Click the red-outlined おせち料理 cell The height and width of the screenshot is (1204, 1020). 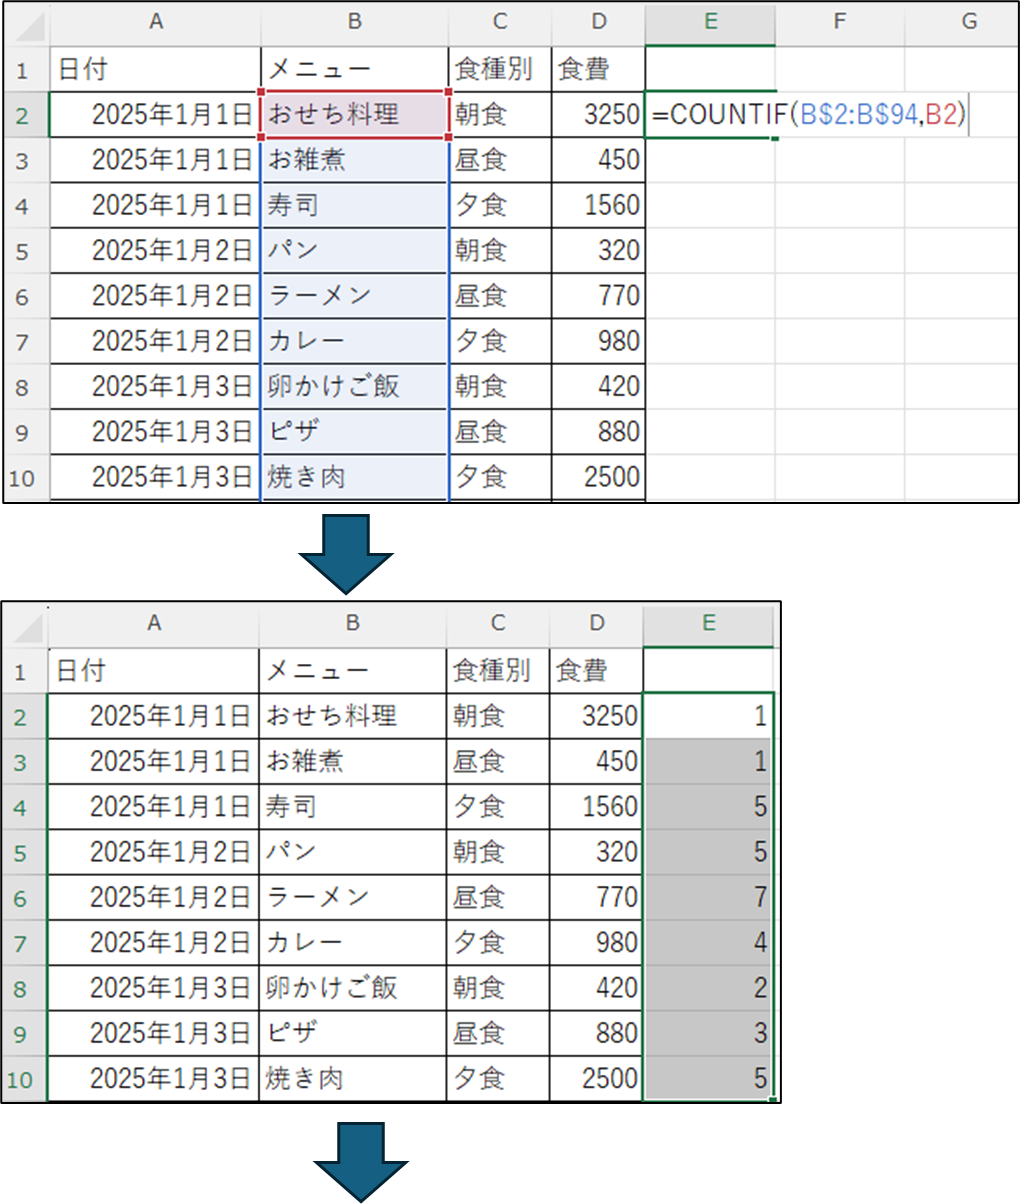click(354, 115)
